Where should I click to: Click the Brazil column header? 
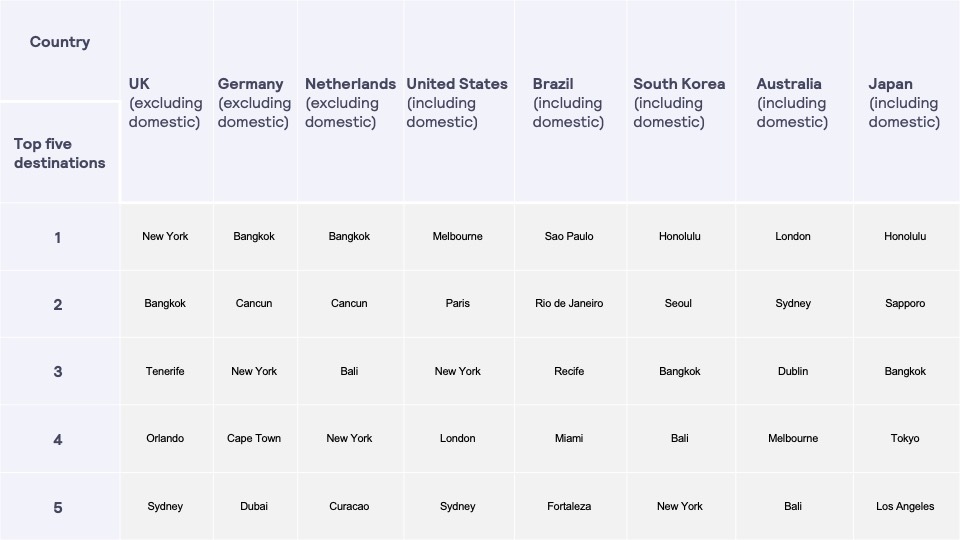point(569,102)
